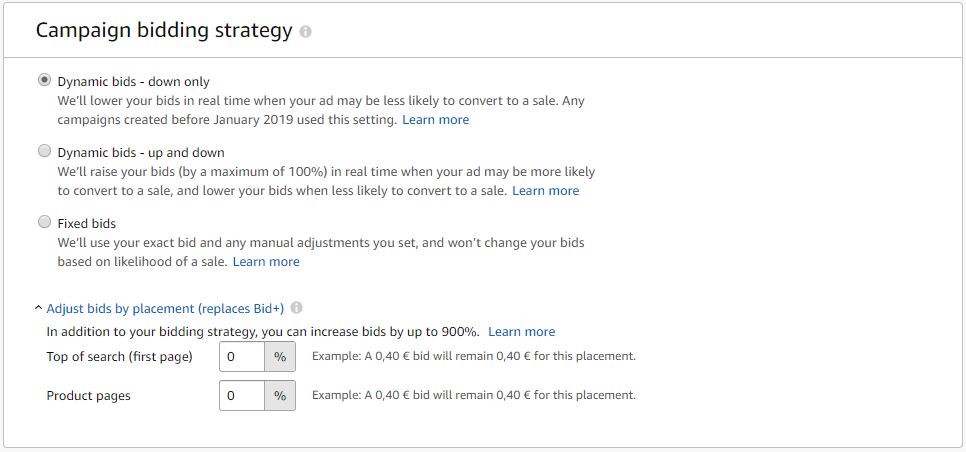This screenshot has width=966, height=452.
Task: Click the Fixed bids label text
Action: point(87,223)
